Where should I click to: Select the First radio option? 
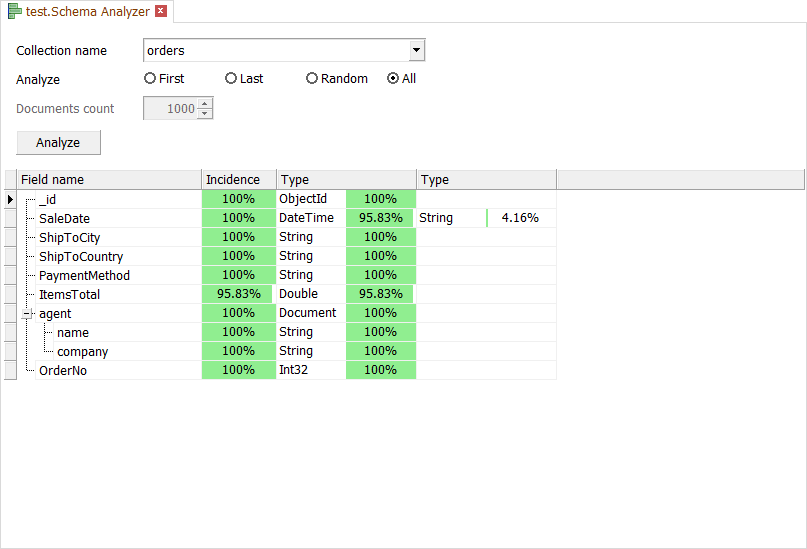coord(150,78)
